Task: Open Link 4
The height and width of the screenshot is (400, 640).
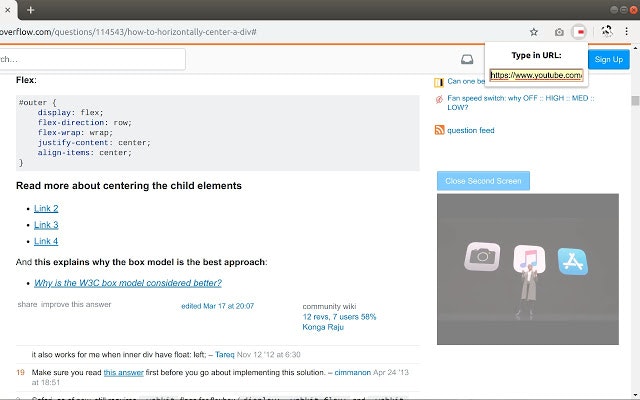Action: [x=46, y=241]
